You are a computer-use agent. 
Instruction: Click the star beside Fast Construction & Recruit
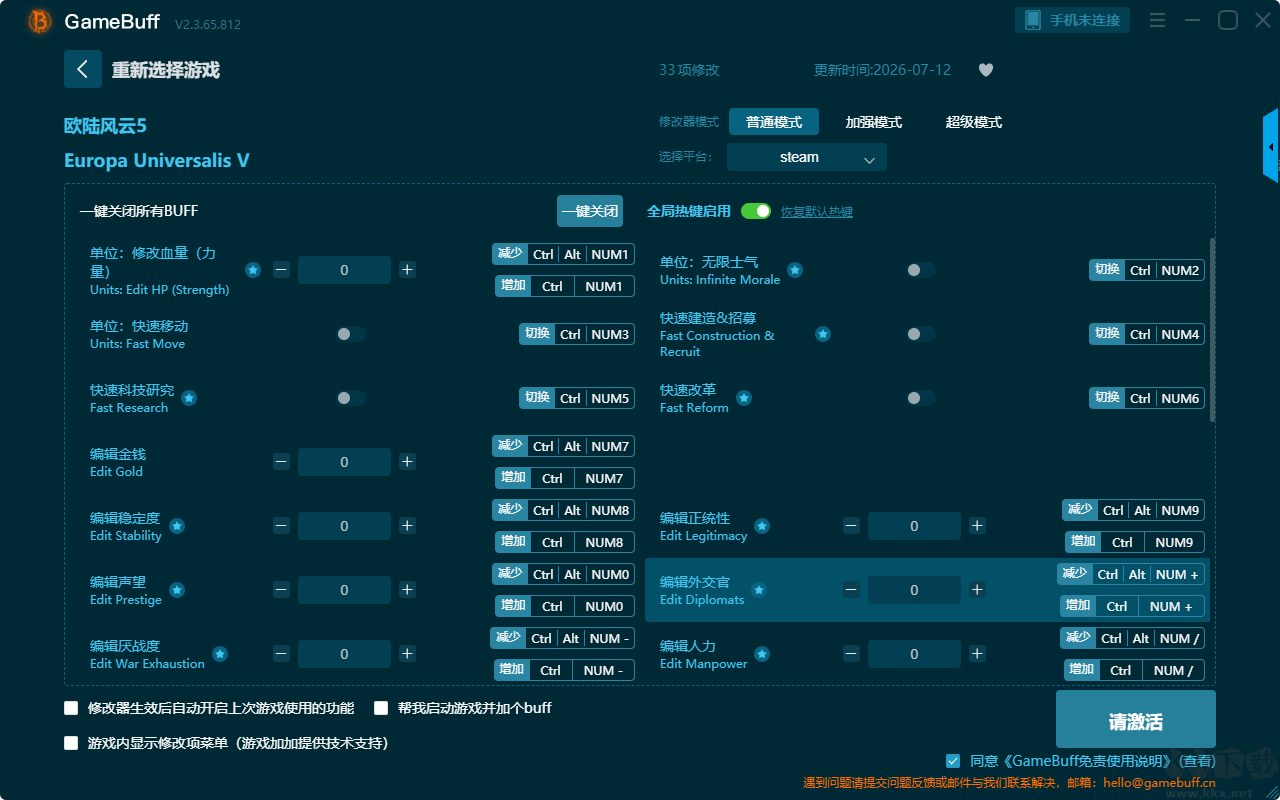[823, 334]
